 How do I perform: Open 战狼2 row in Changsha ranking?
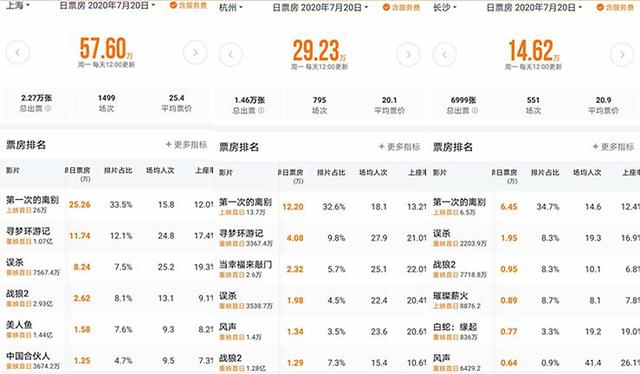(534, 269)
